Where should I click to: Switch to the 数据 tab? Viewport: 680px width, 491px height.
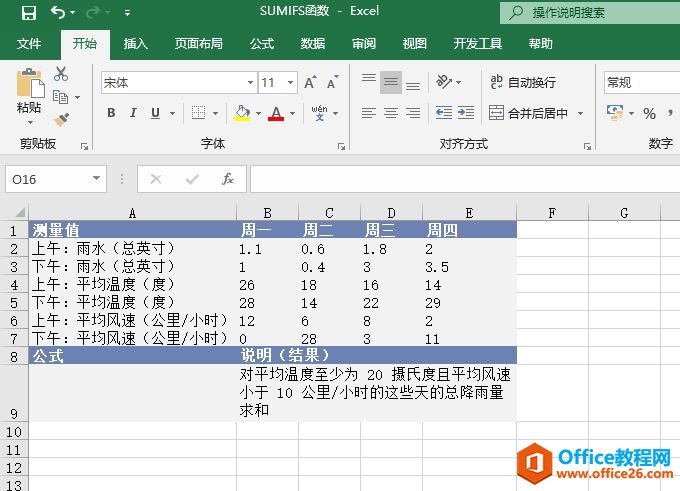click(x=313, y=44)
